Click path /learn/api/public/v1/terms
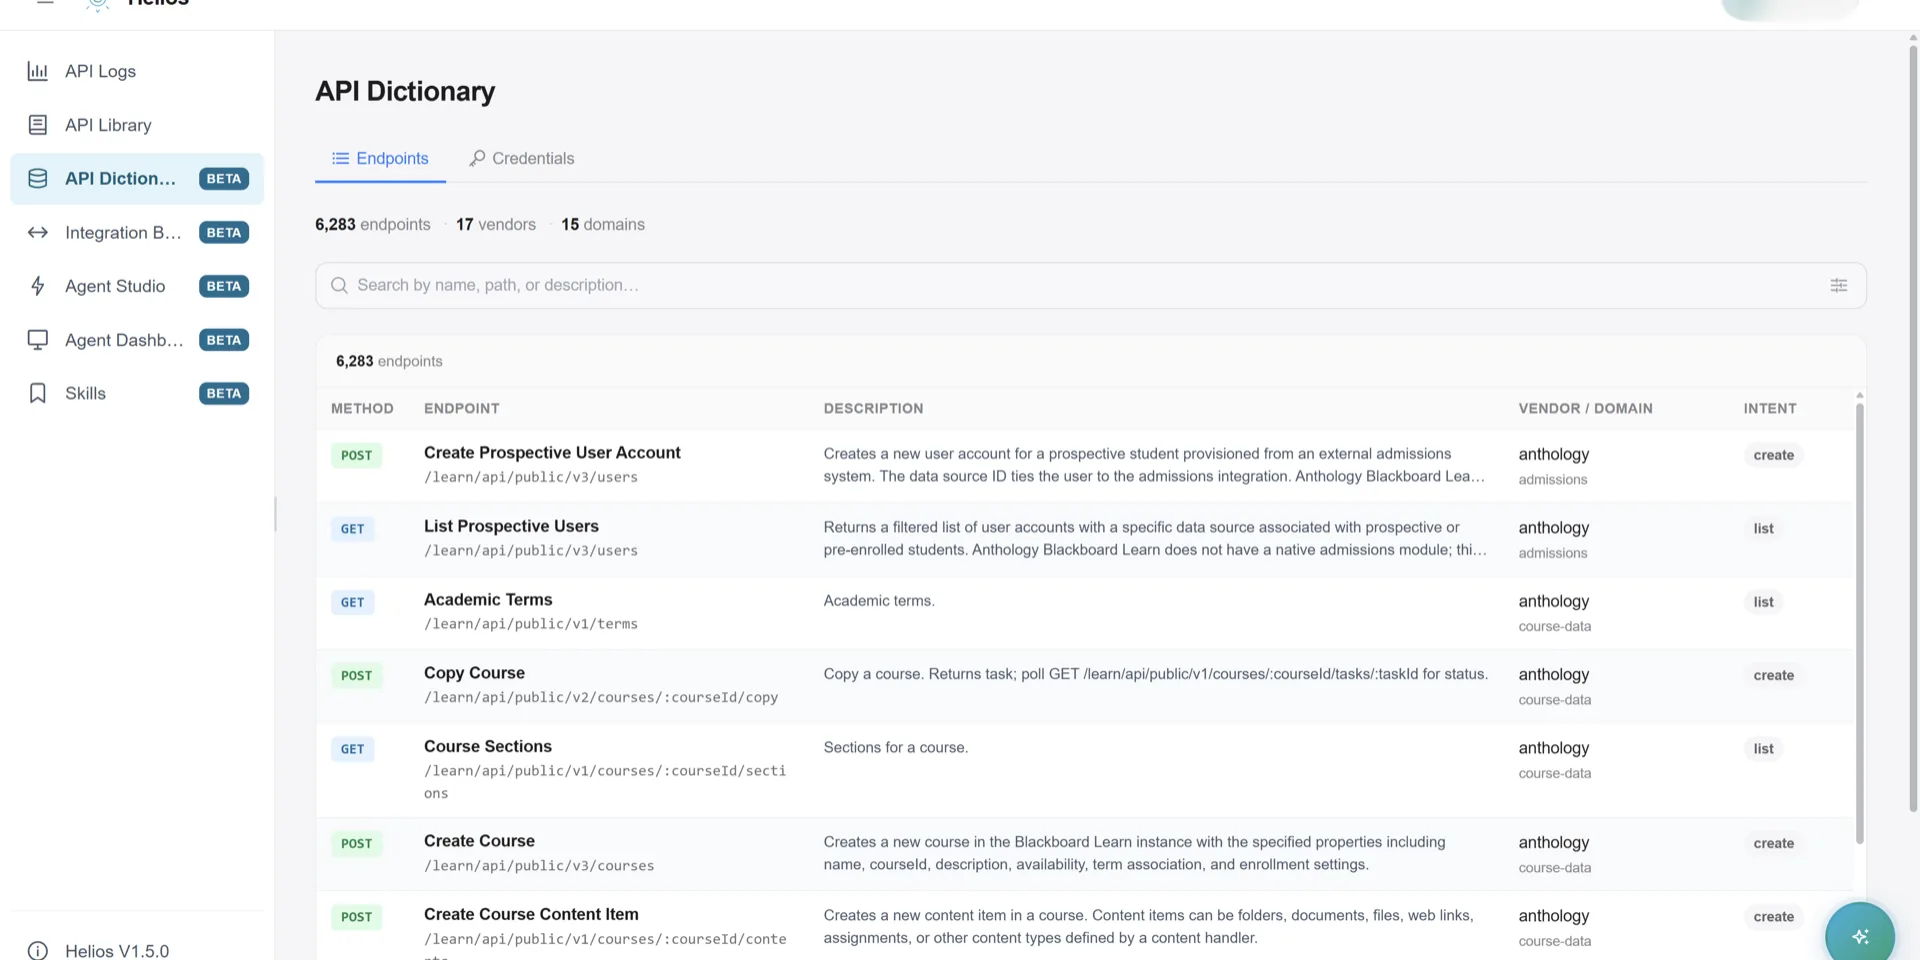Image resolution: width=1920 pixels, height=960 pixels. click(530, 625)
